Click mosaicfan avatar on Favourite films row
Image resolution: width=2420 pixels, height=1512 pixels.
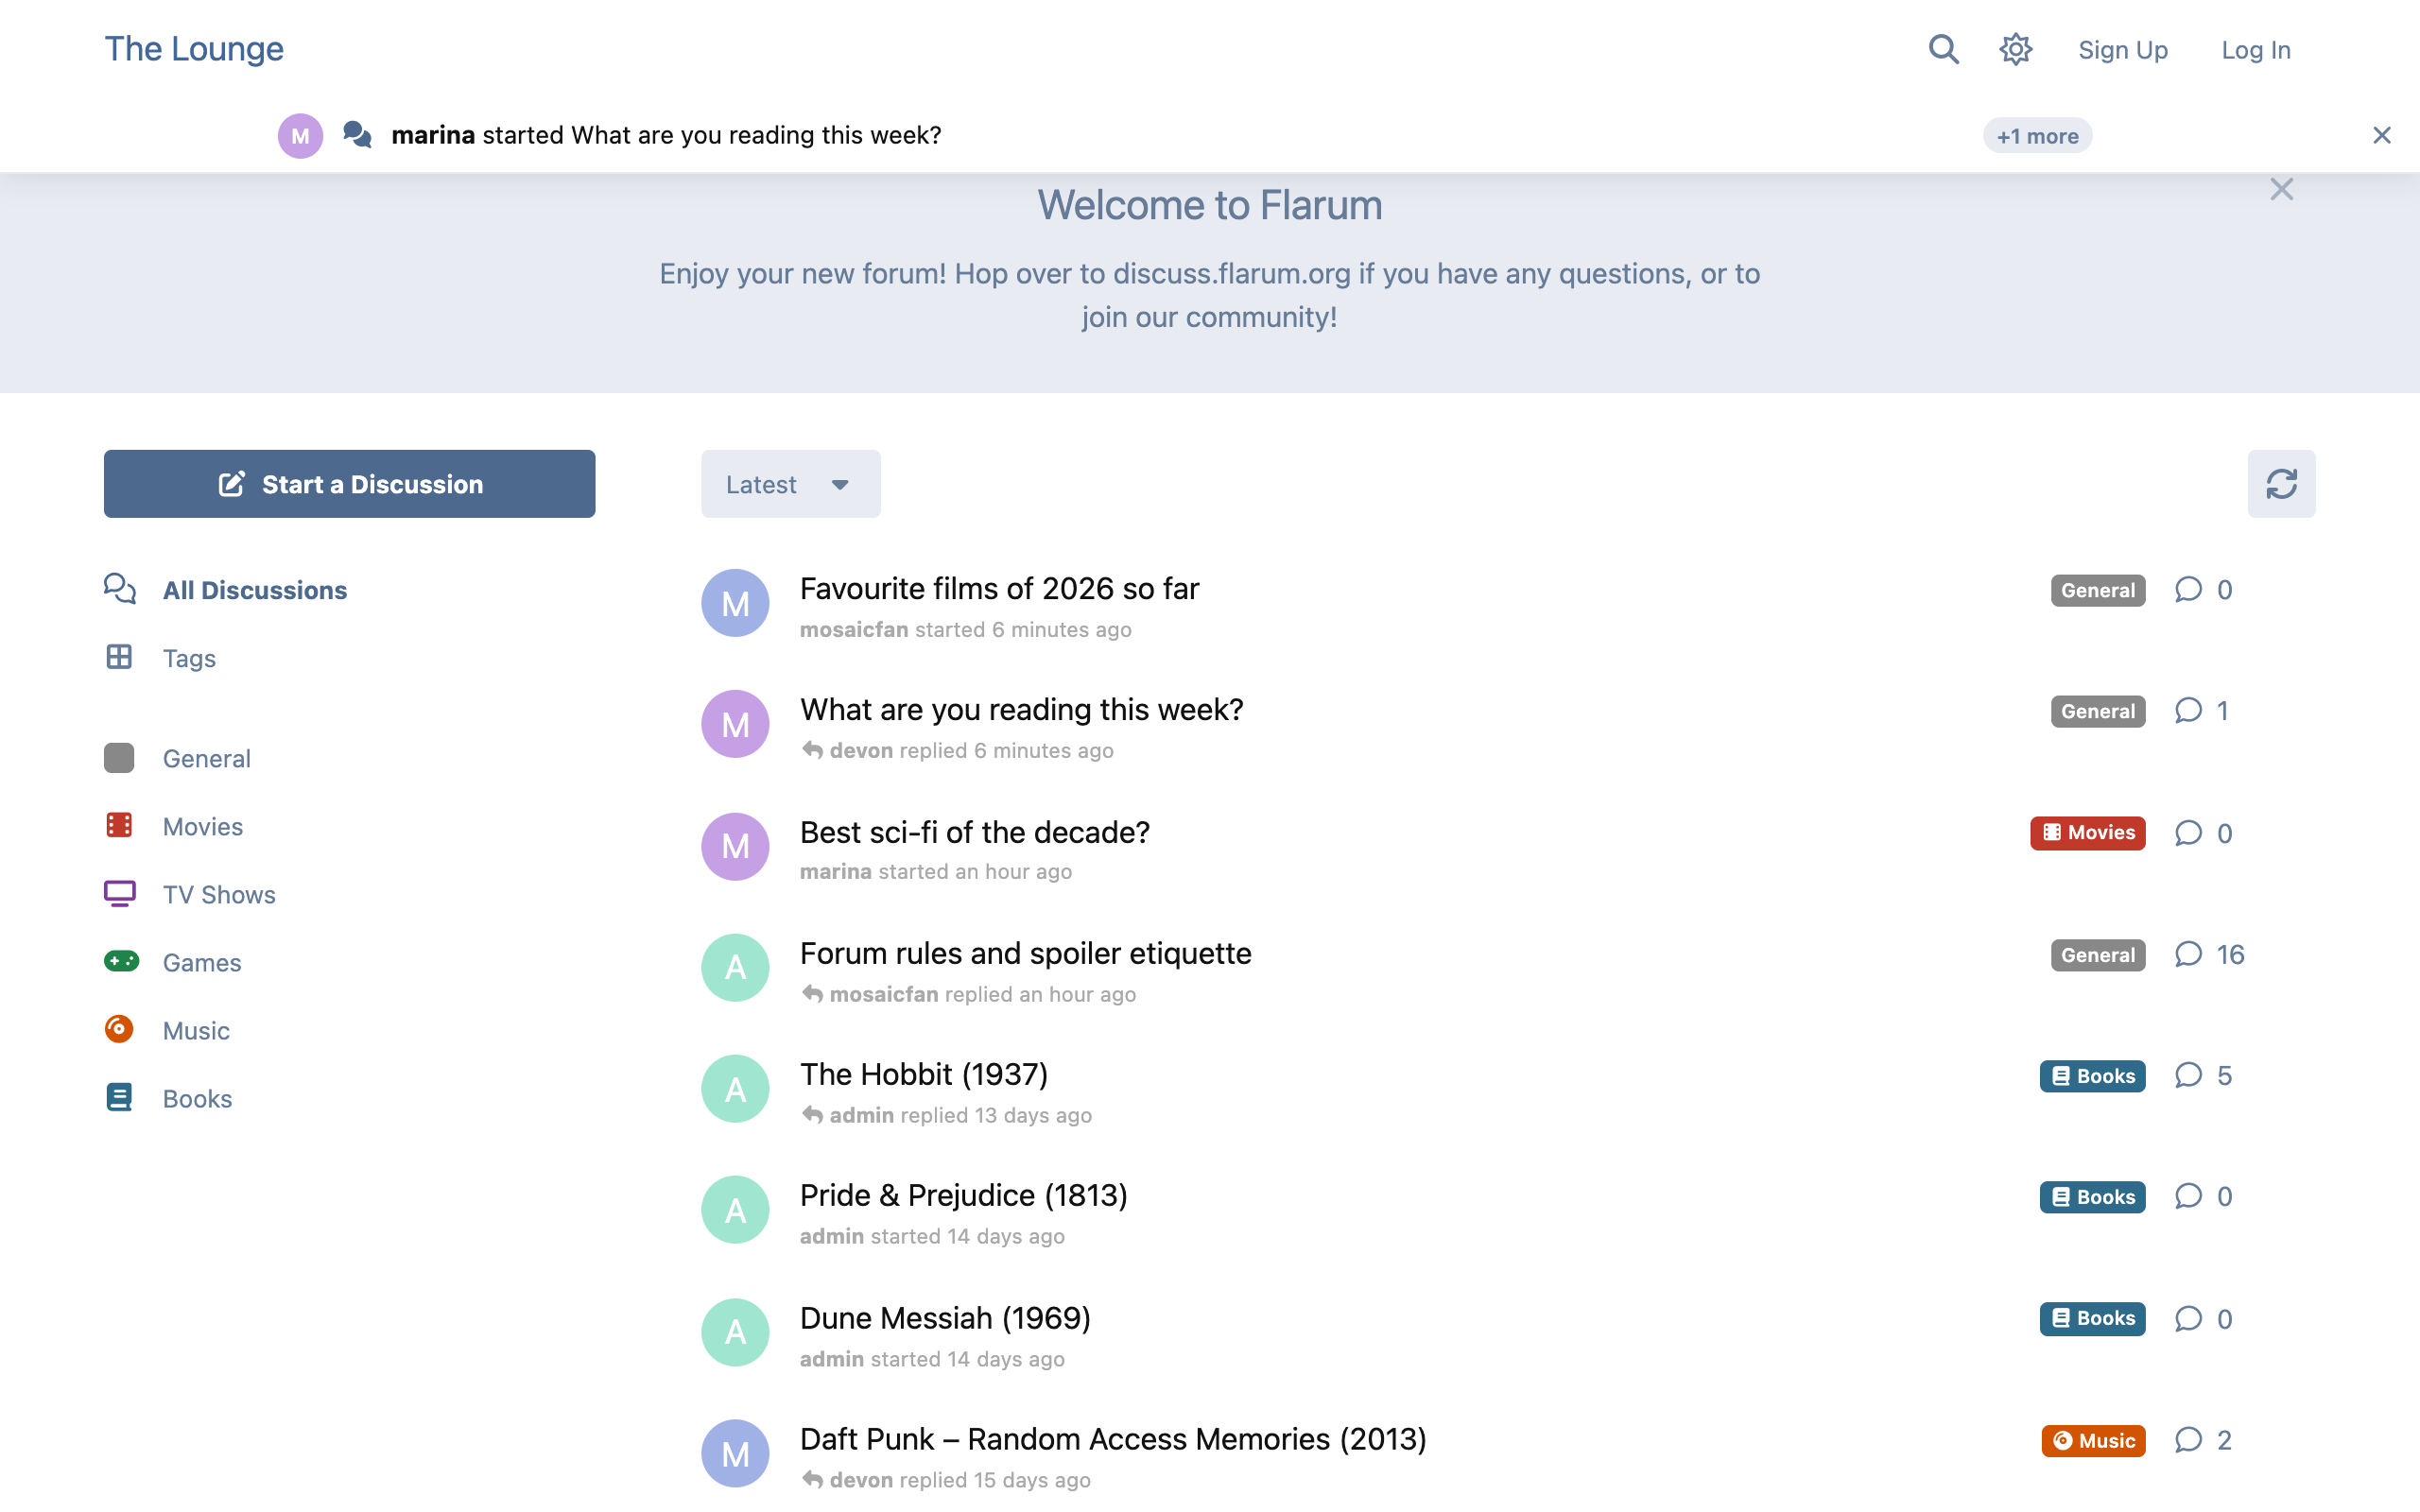point(735,603)
